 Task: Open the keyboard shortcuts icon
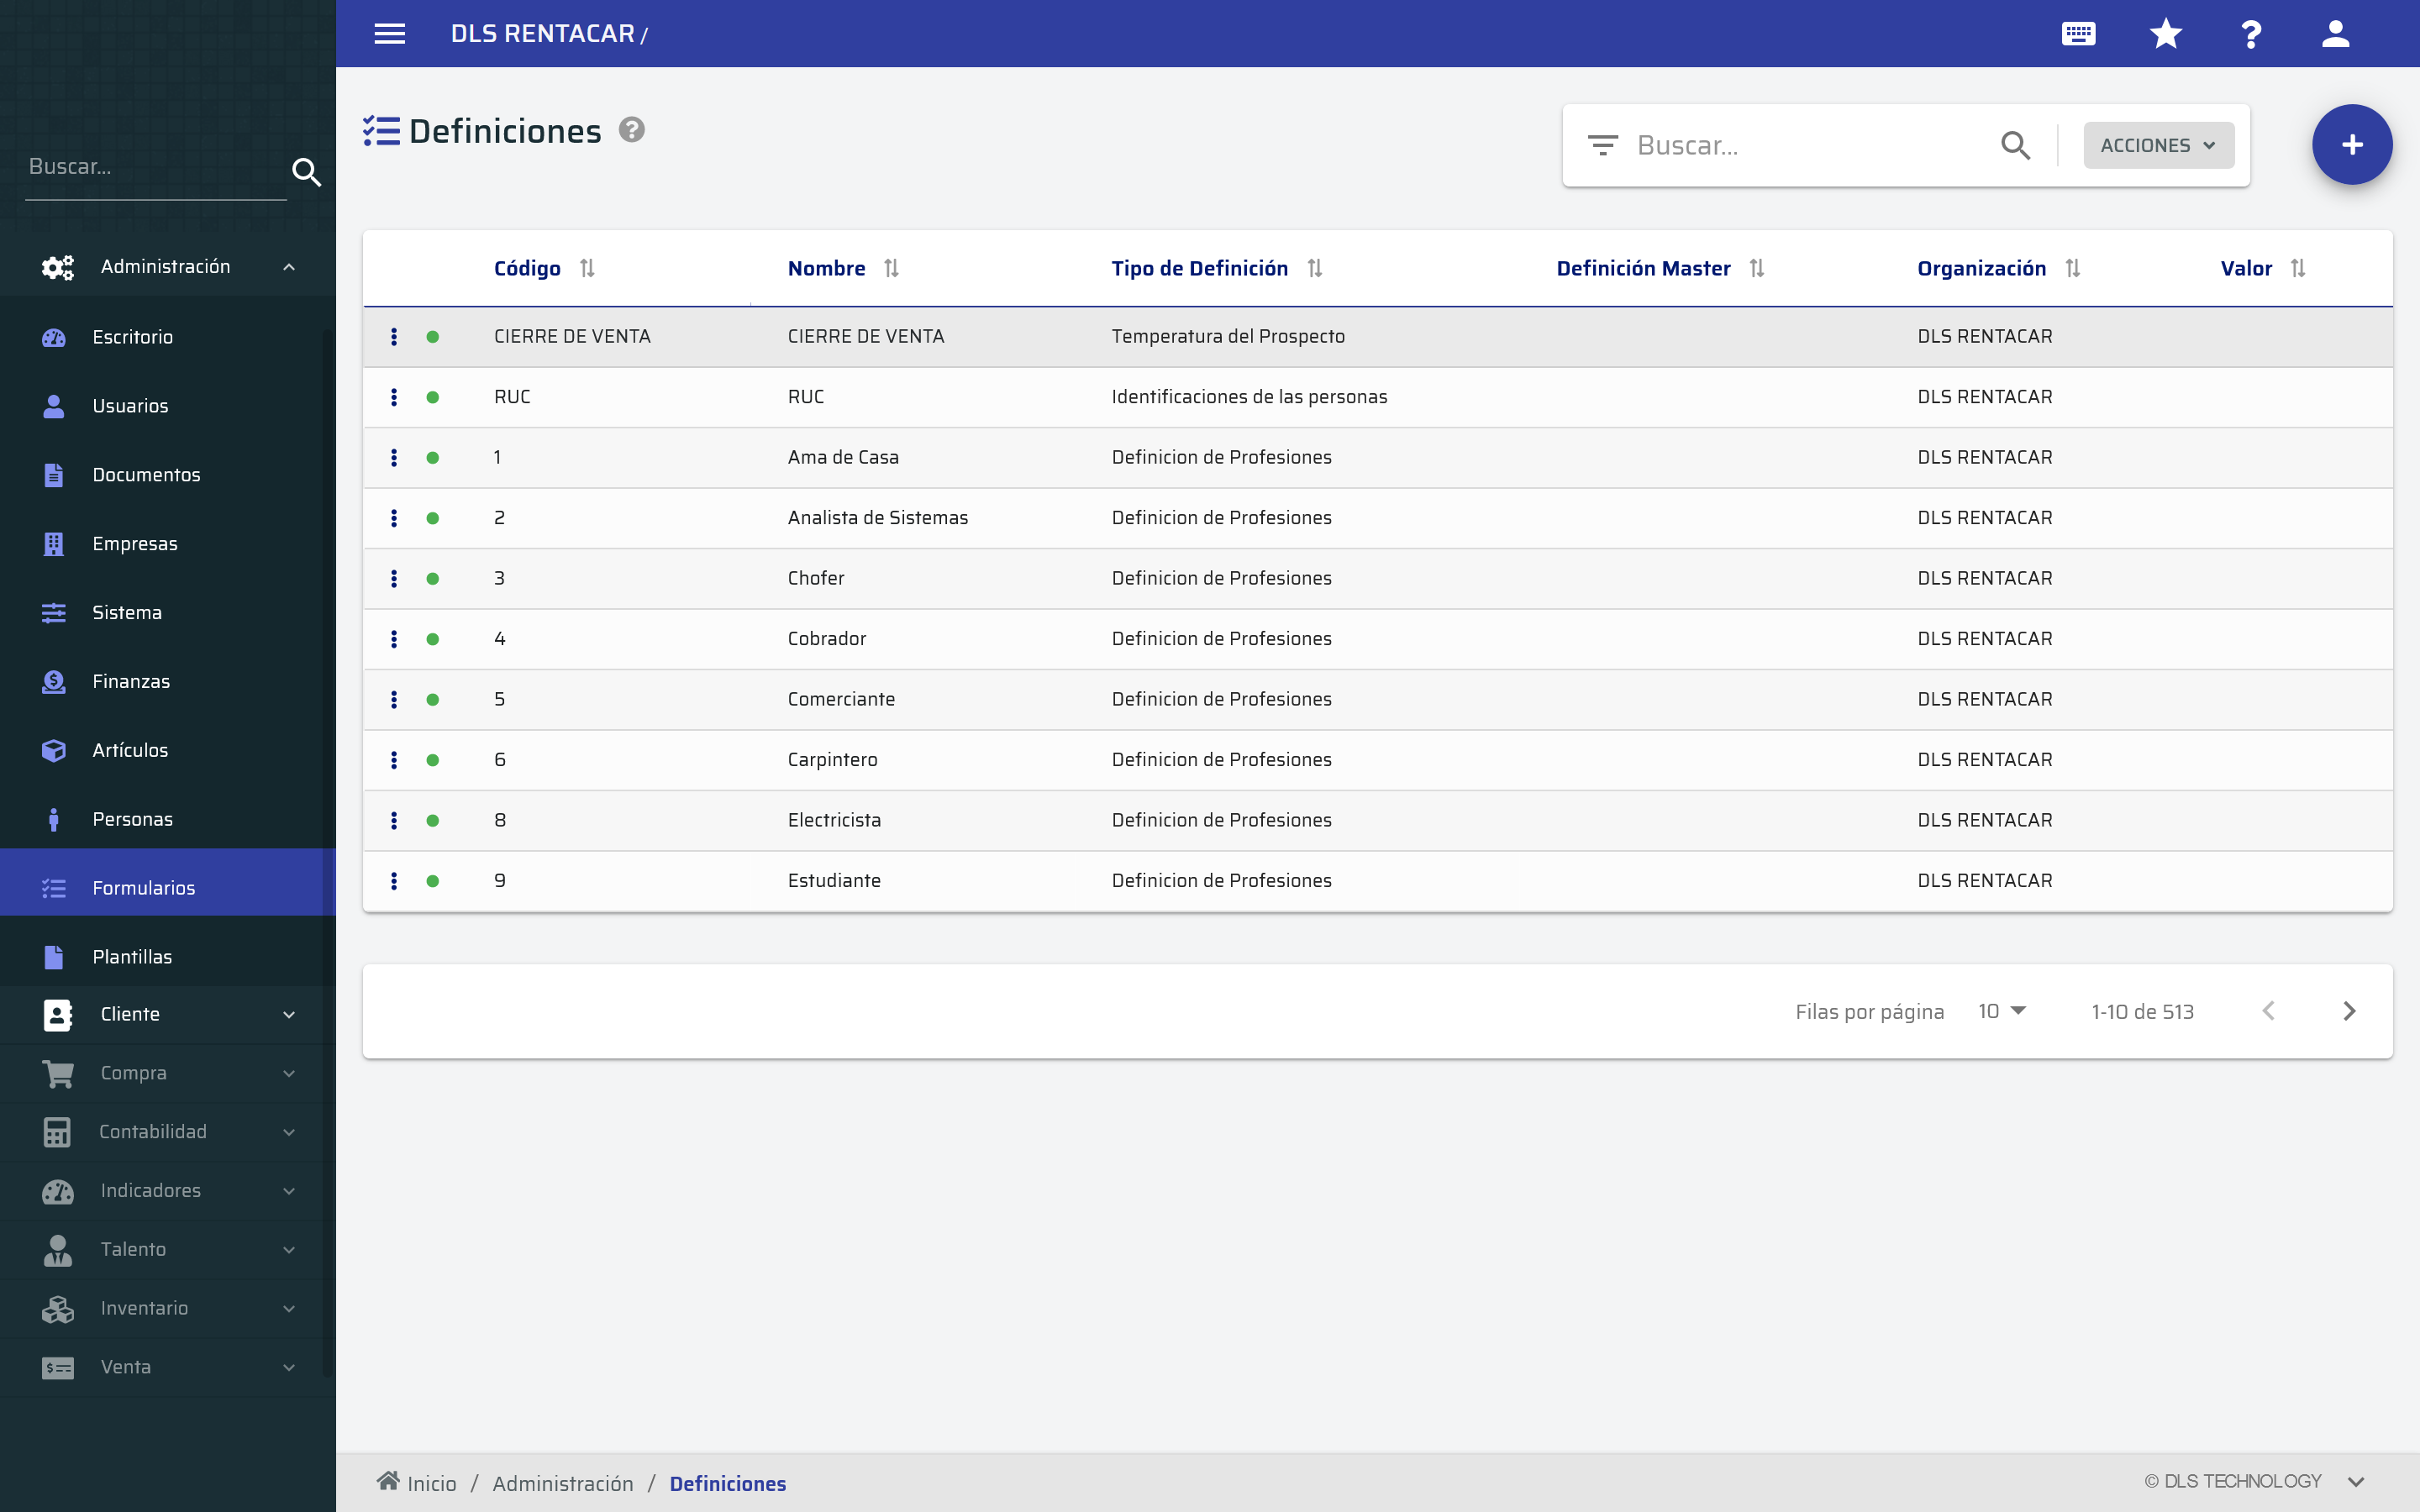[x=2078, y=34]
